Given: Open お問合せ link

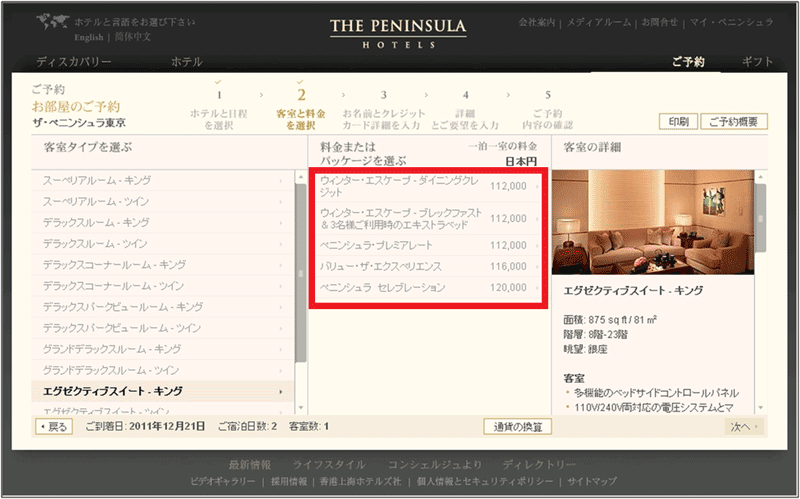Looking at the screenshot, I should tap(660, 22).
